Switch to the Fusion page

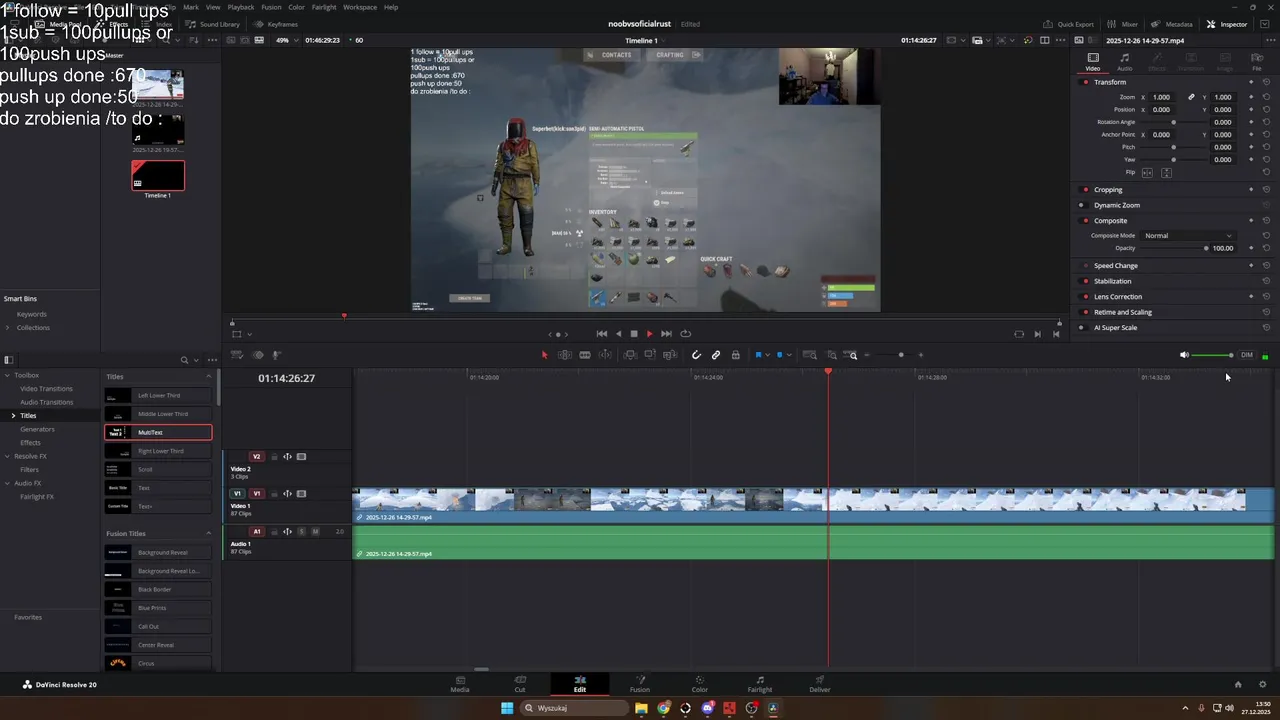(640, 684)
